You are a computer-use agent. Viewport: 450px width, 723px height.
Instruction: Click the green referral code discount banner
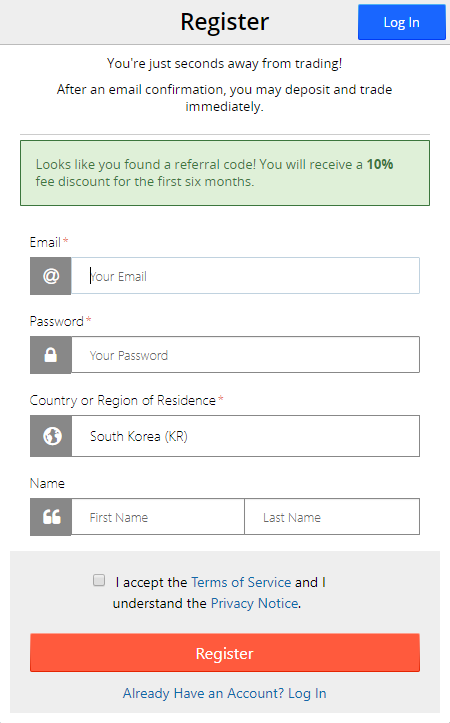(x=225, y=173)
